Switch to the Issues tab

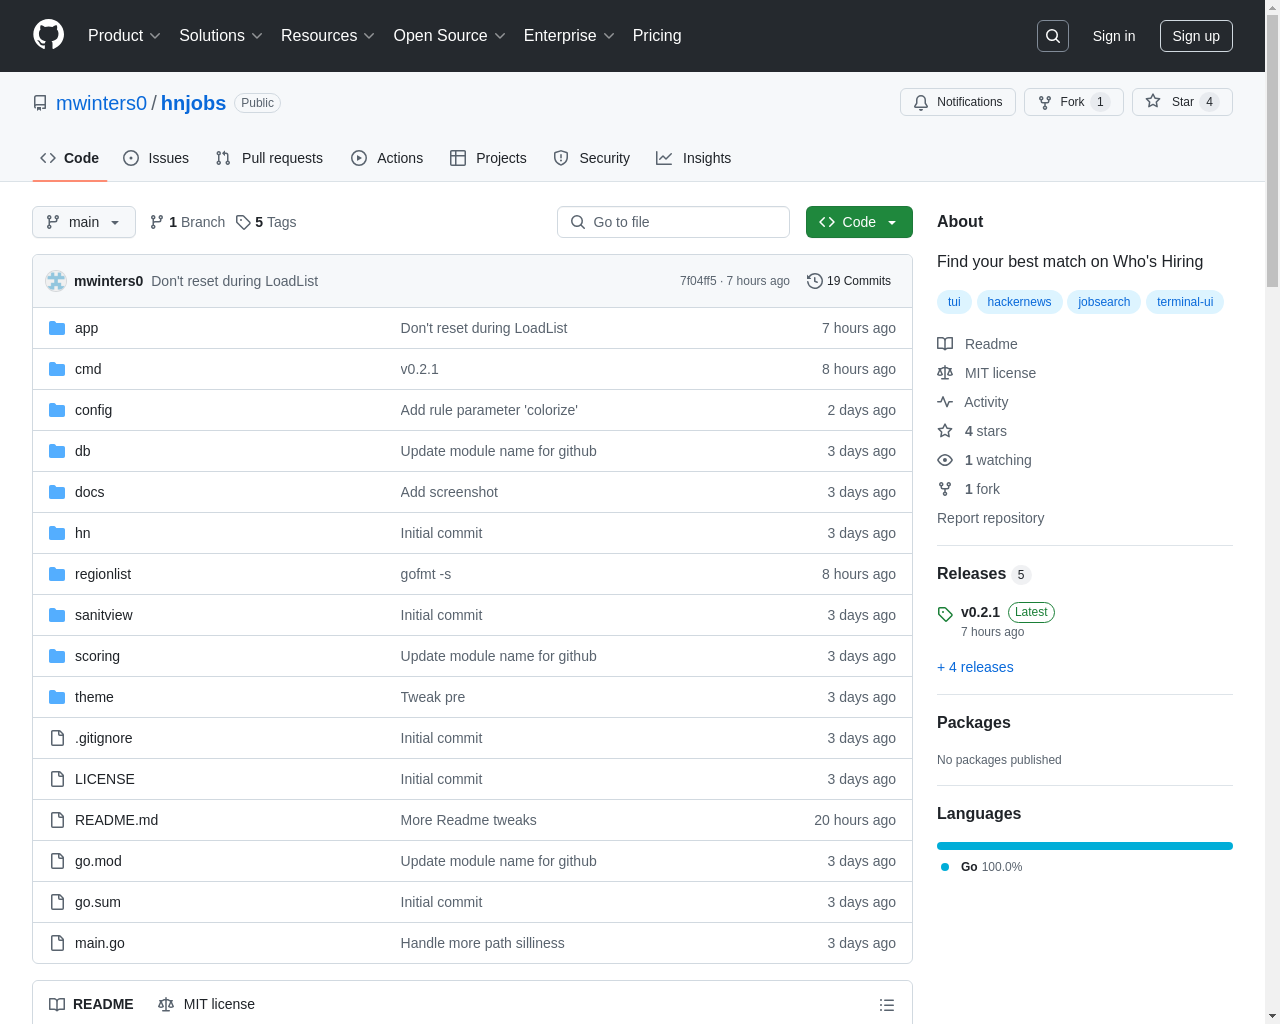click(x=156, y=158)
